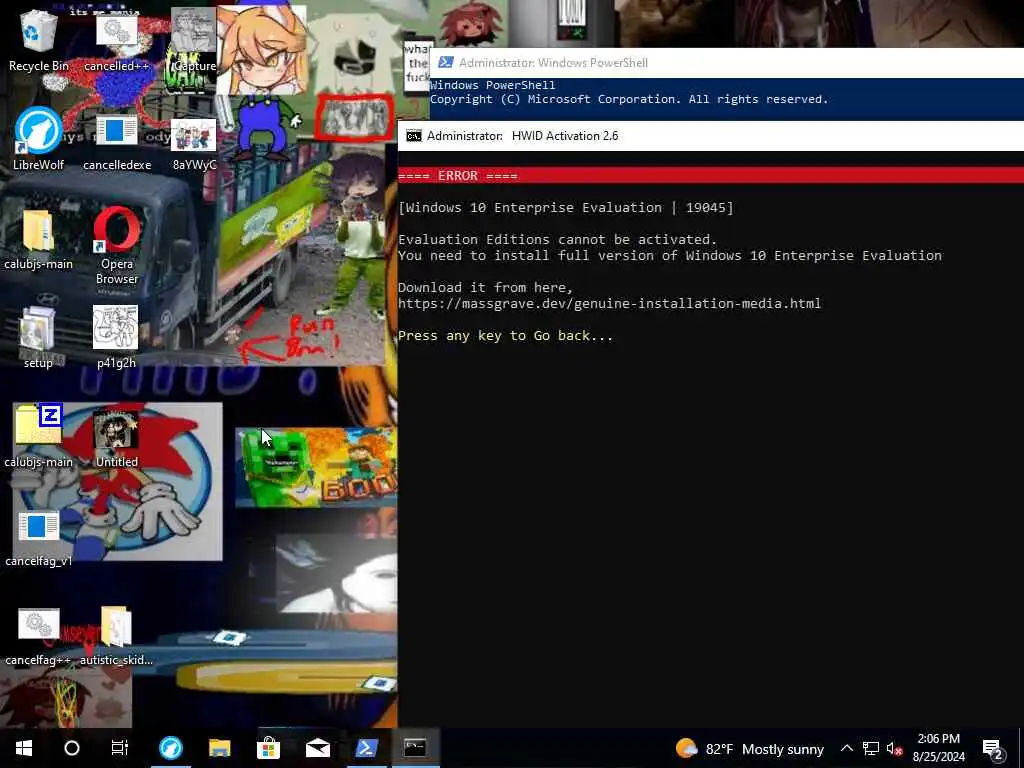Select the zipped calubjs-main archive icon
The height and width of the screenshot is (768, 1024).
point(39,436)
